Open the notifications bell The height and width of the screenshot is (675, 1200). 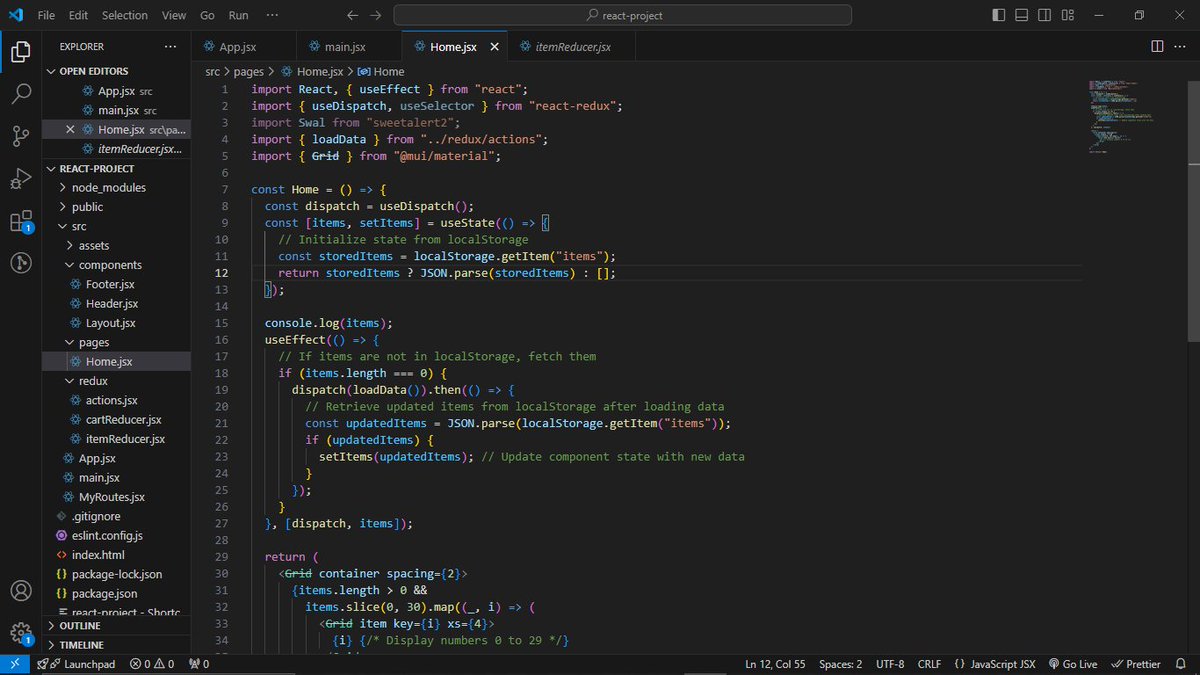point(1182,664)
